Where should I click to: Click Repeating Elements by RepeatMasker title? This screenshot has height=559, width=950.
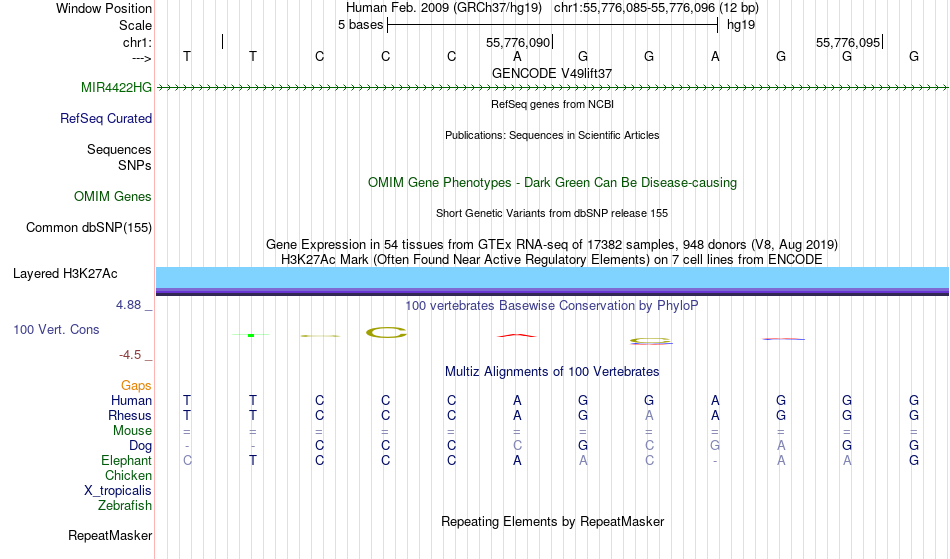pyautogui.click(x=553, y=521)
